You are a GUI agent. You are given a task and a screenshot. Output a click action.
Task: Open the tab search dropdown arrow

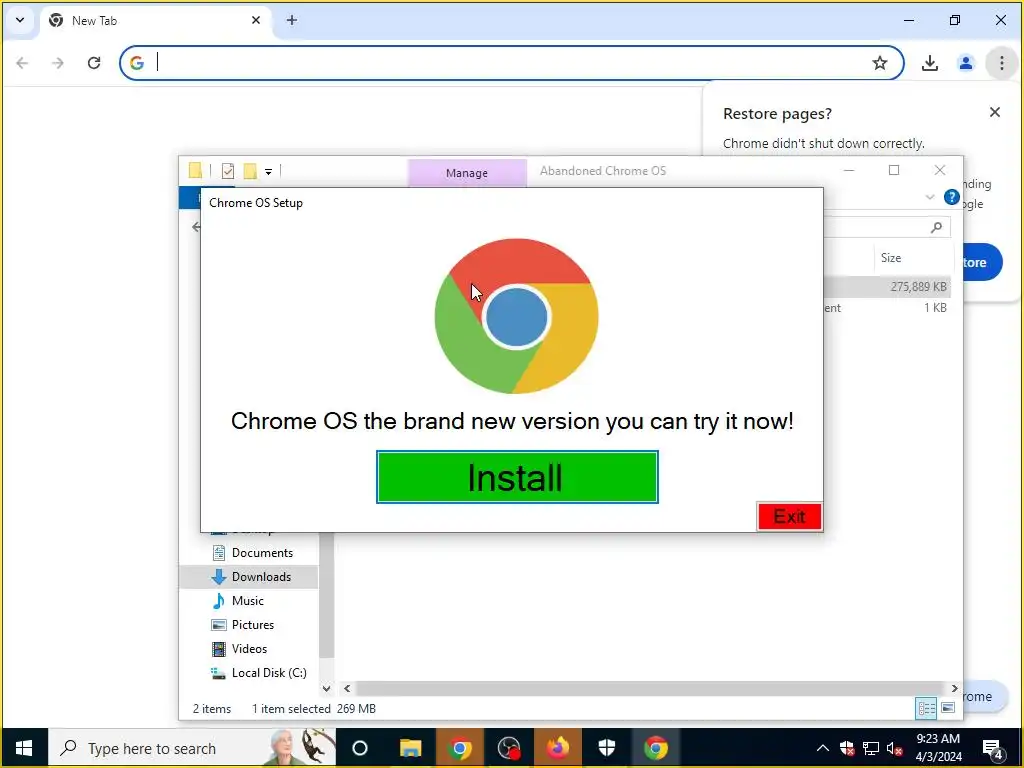click(20, 20)
